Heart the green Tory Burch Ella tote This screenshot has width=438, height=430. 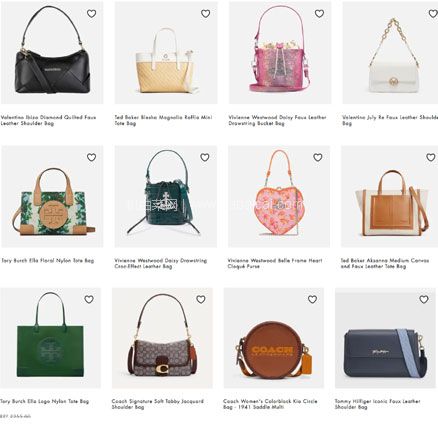89,299
